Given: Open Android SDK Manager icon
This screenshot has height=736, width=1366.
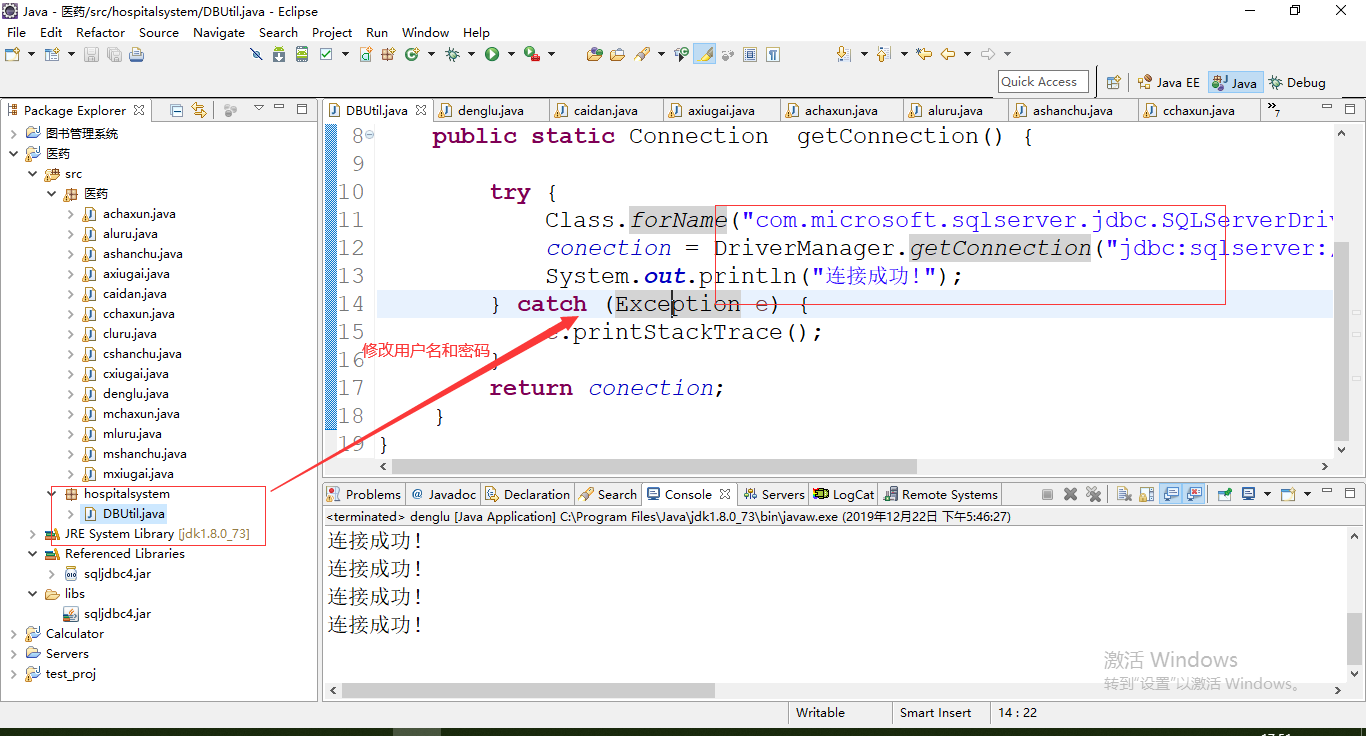Looking at the screenshot, I should coord(279,54).
